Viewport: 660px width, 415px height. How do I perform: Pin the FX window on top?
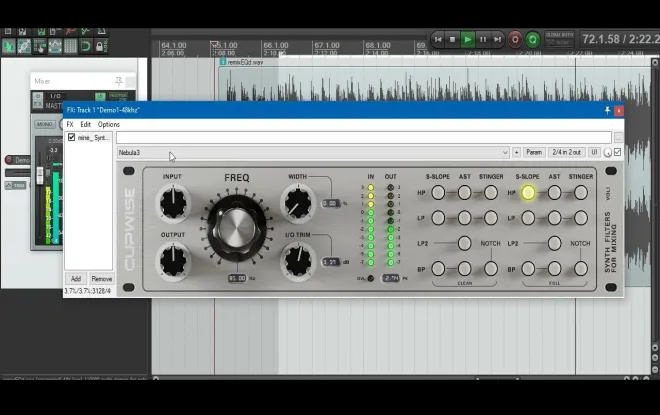(x=607, y=110)
